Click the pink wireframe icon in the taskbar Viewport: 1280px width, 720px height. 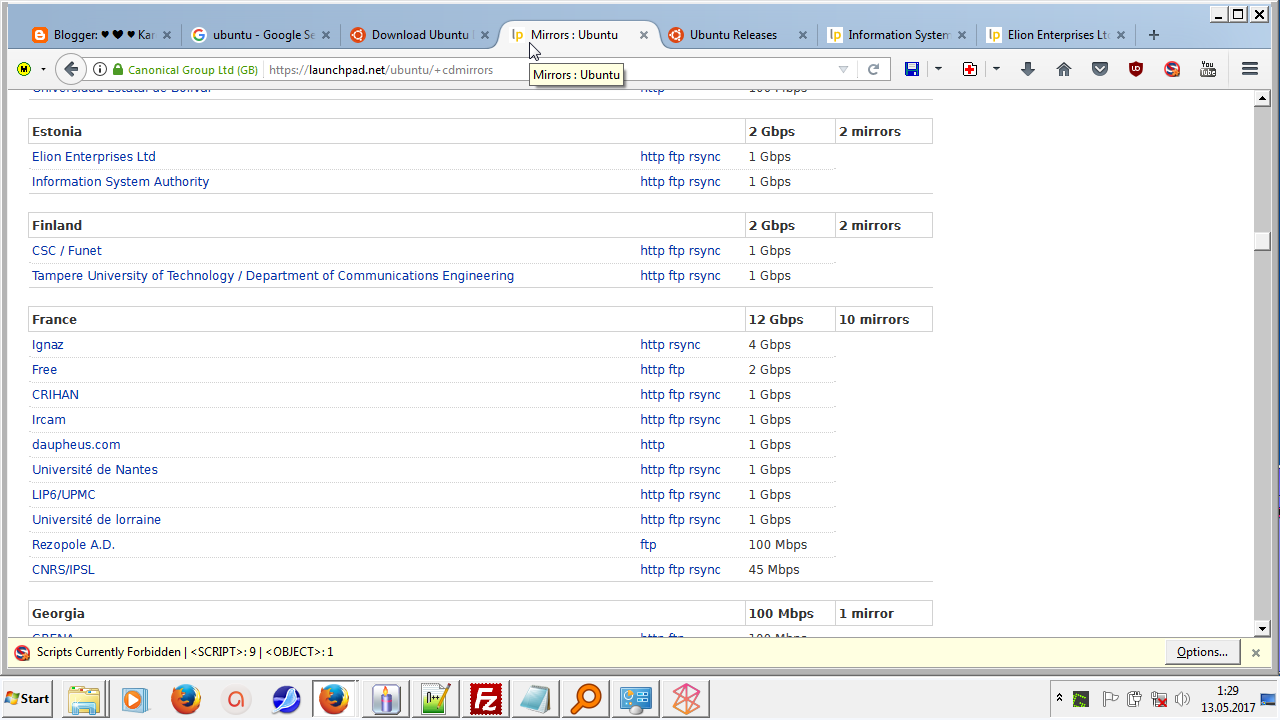(x=686, y=699)
